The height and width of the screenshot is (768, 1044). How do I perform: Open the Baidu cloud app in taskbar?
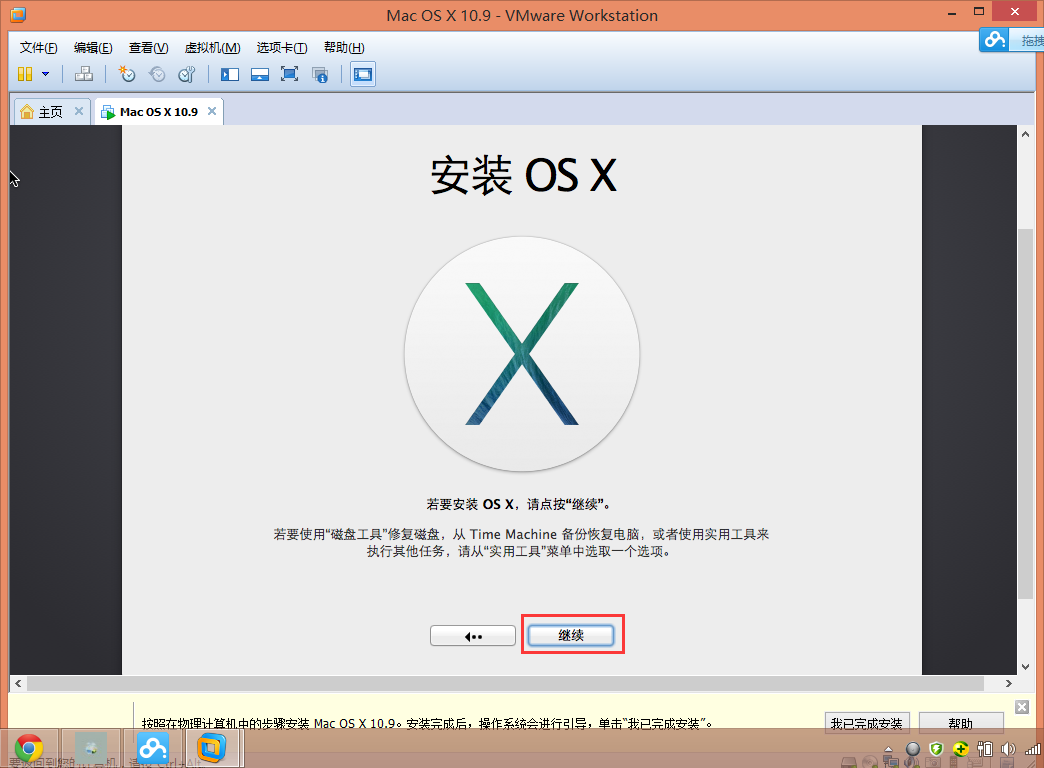click(x=152, y=749)
